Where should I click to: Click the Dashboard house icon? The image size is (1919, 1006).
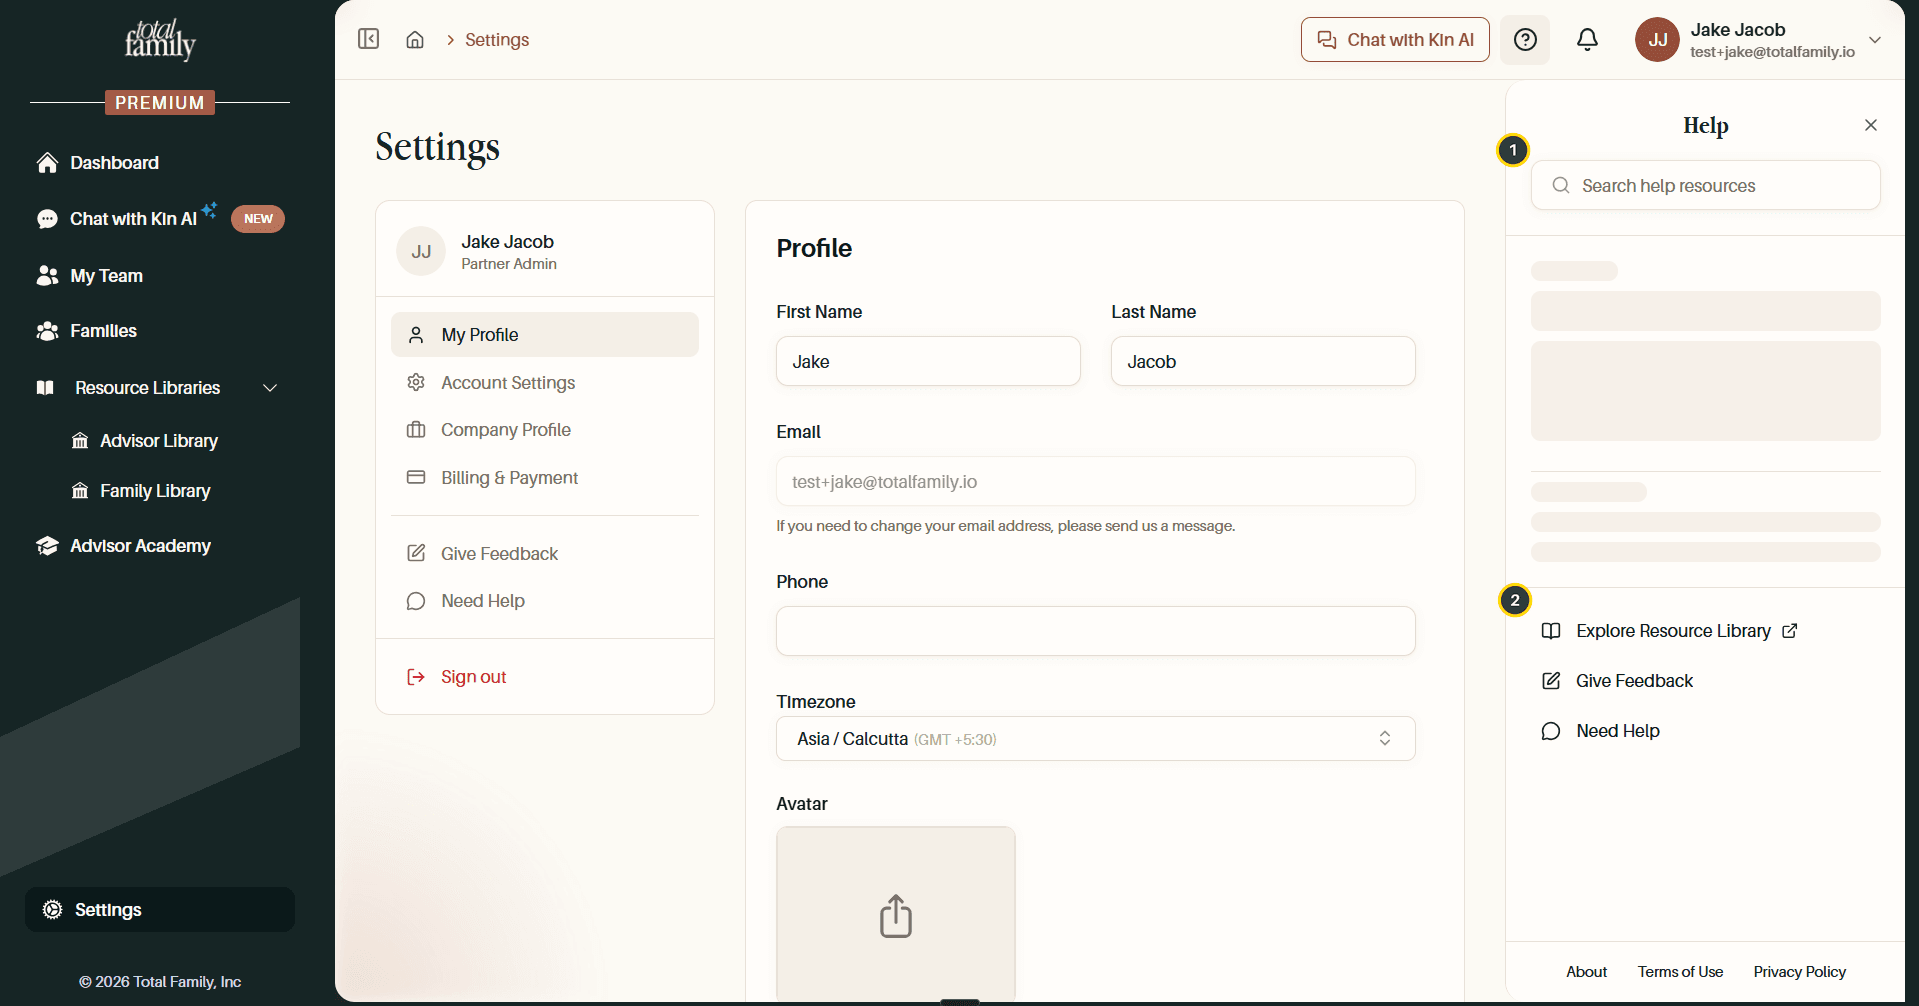47,163
